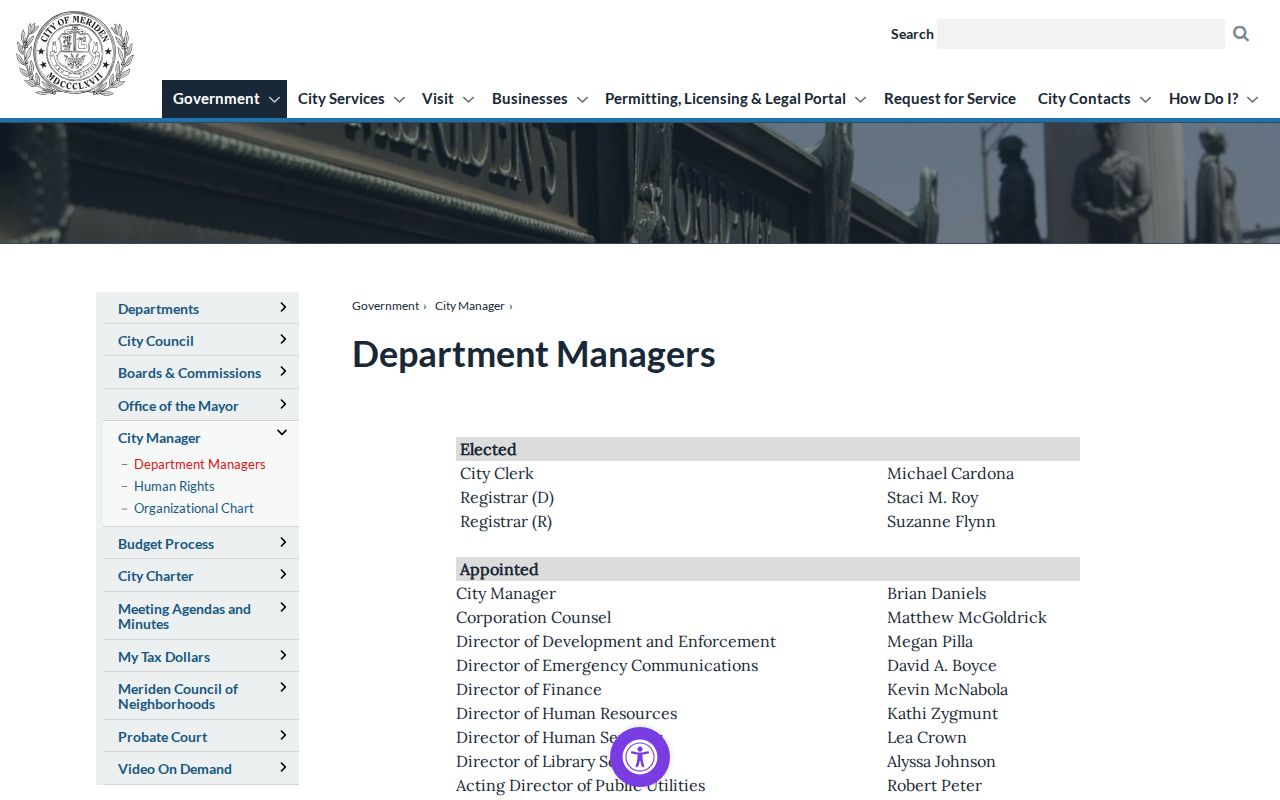Open Meeting Agendas and Minutes sidebar link
The width and height of the screenshot is (1280, 800).
[x=184, y=616]
